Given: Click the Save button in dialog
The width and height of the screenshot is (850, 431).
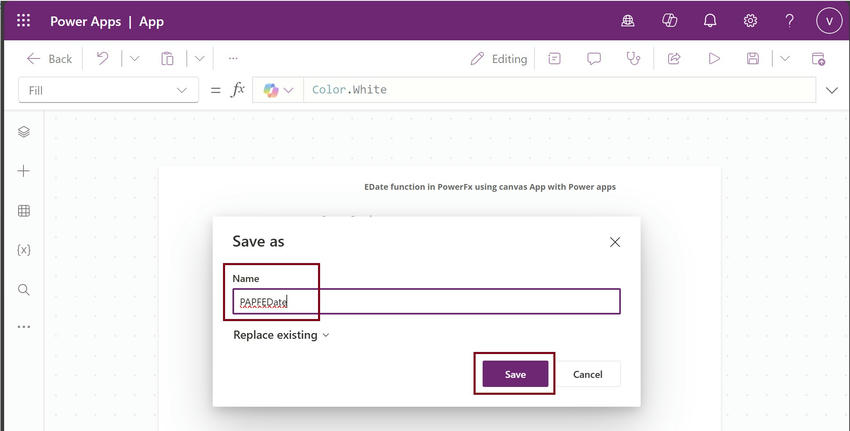Looking at the screenshot, I should [515, 374].
